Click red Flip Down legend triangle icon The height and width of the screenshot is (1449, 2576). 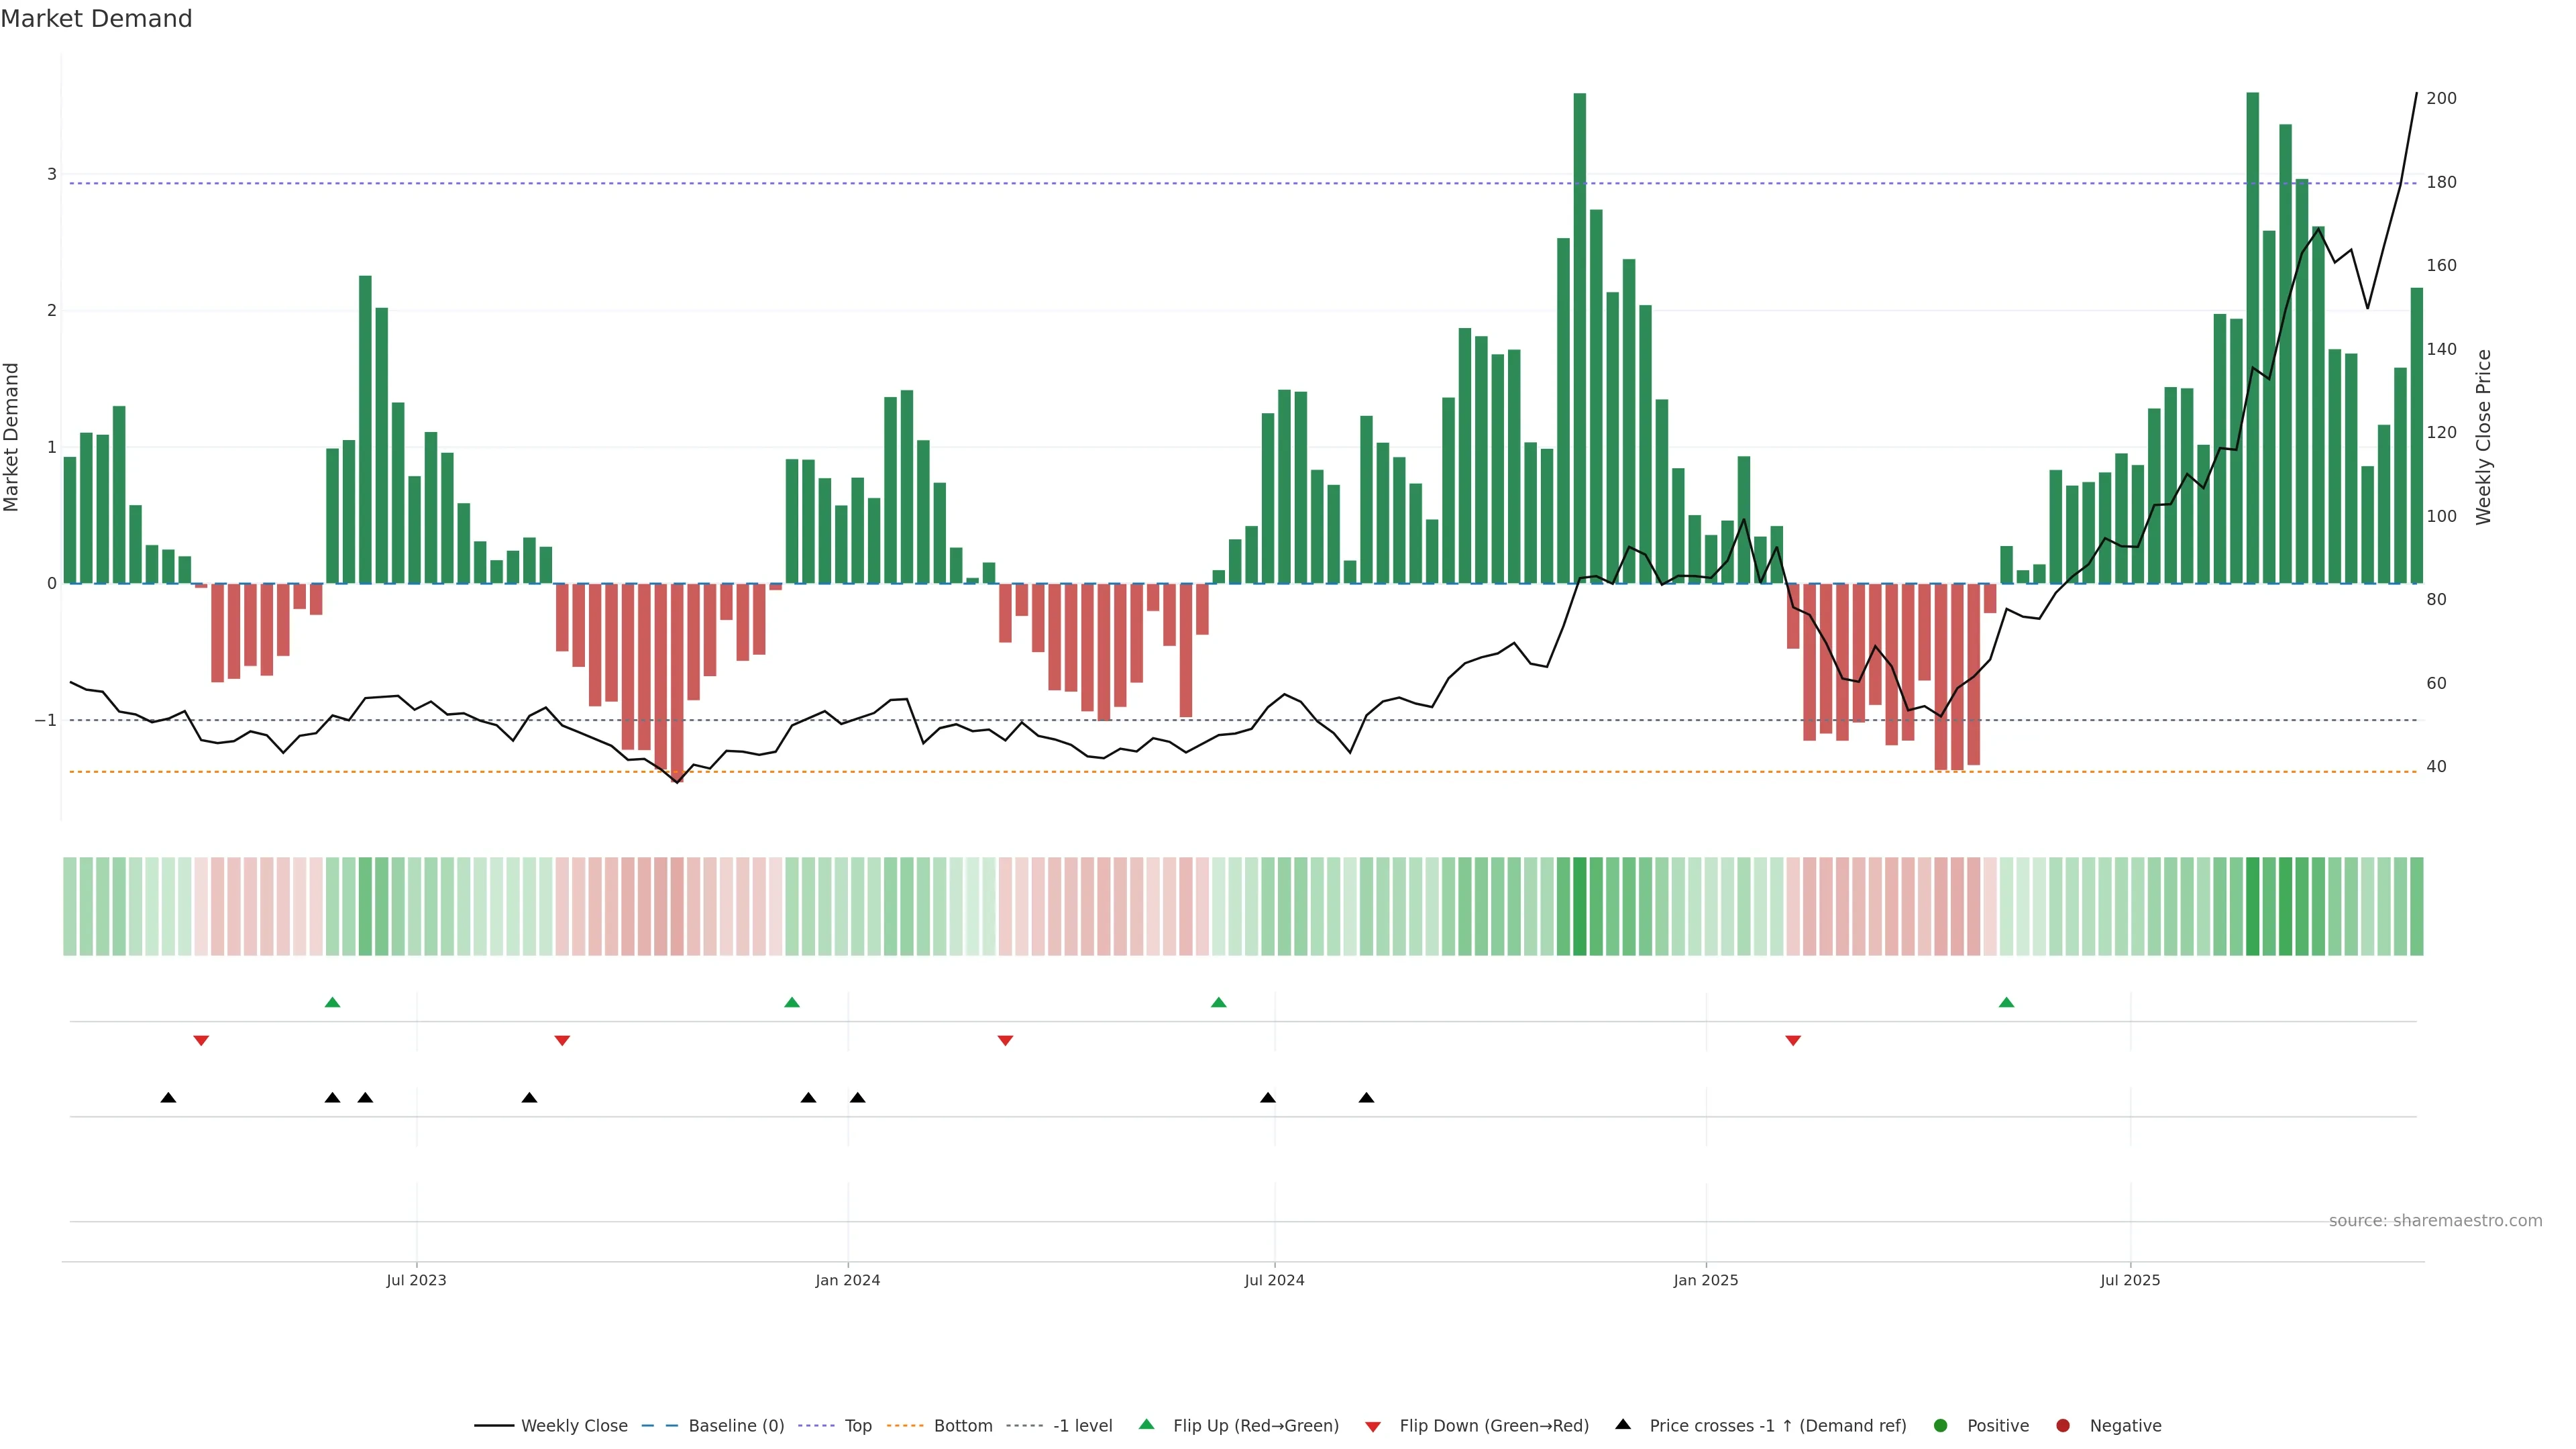coord(1373,1427)
